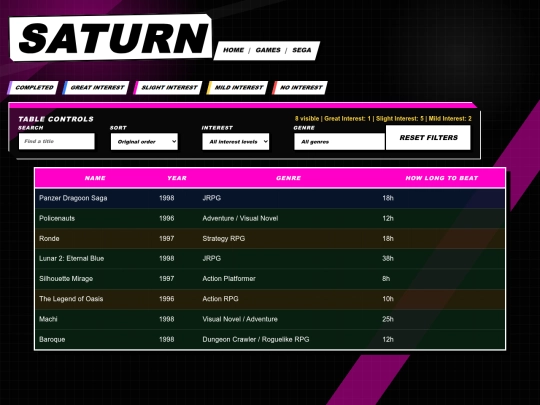The height and width of the screenshot is (405, 540).
Task: Toggle the Slight Interest legend filter
Action: pos(168,87)
